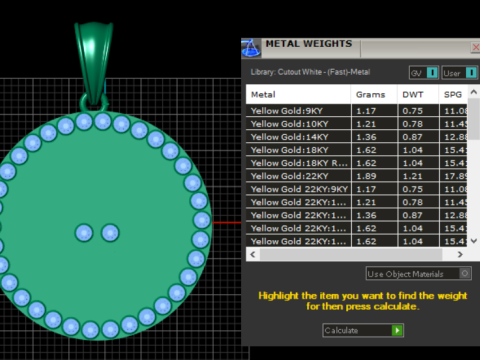480x360 pixels.
Task: Sort by the Grams column header
Action: 374,95
